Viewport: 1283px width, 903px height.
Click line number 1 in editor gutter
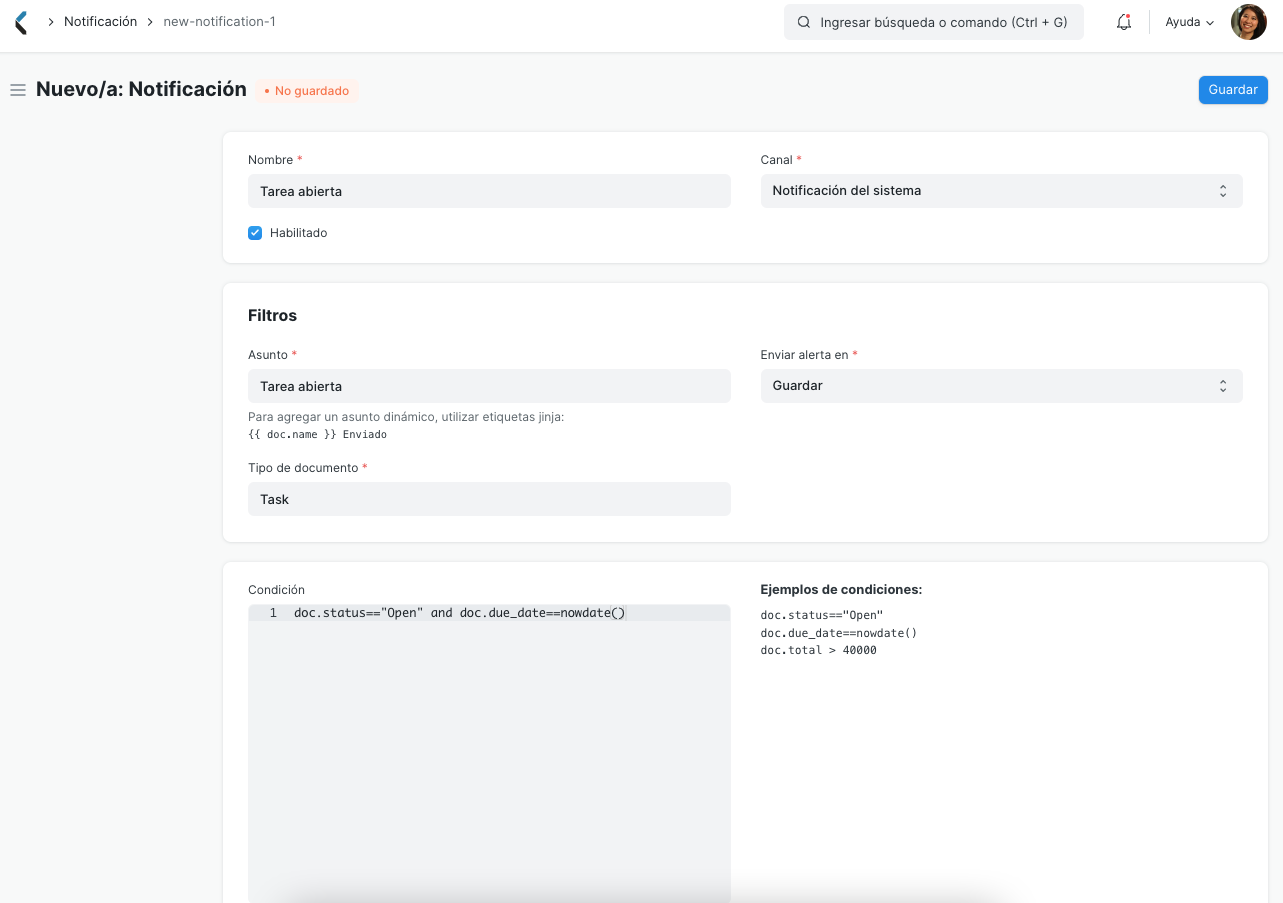click(273, 613)
